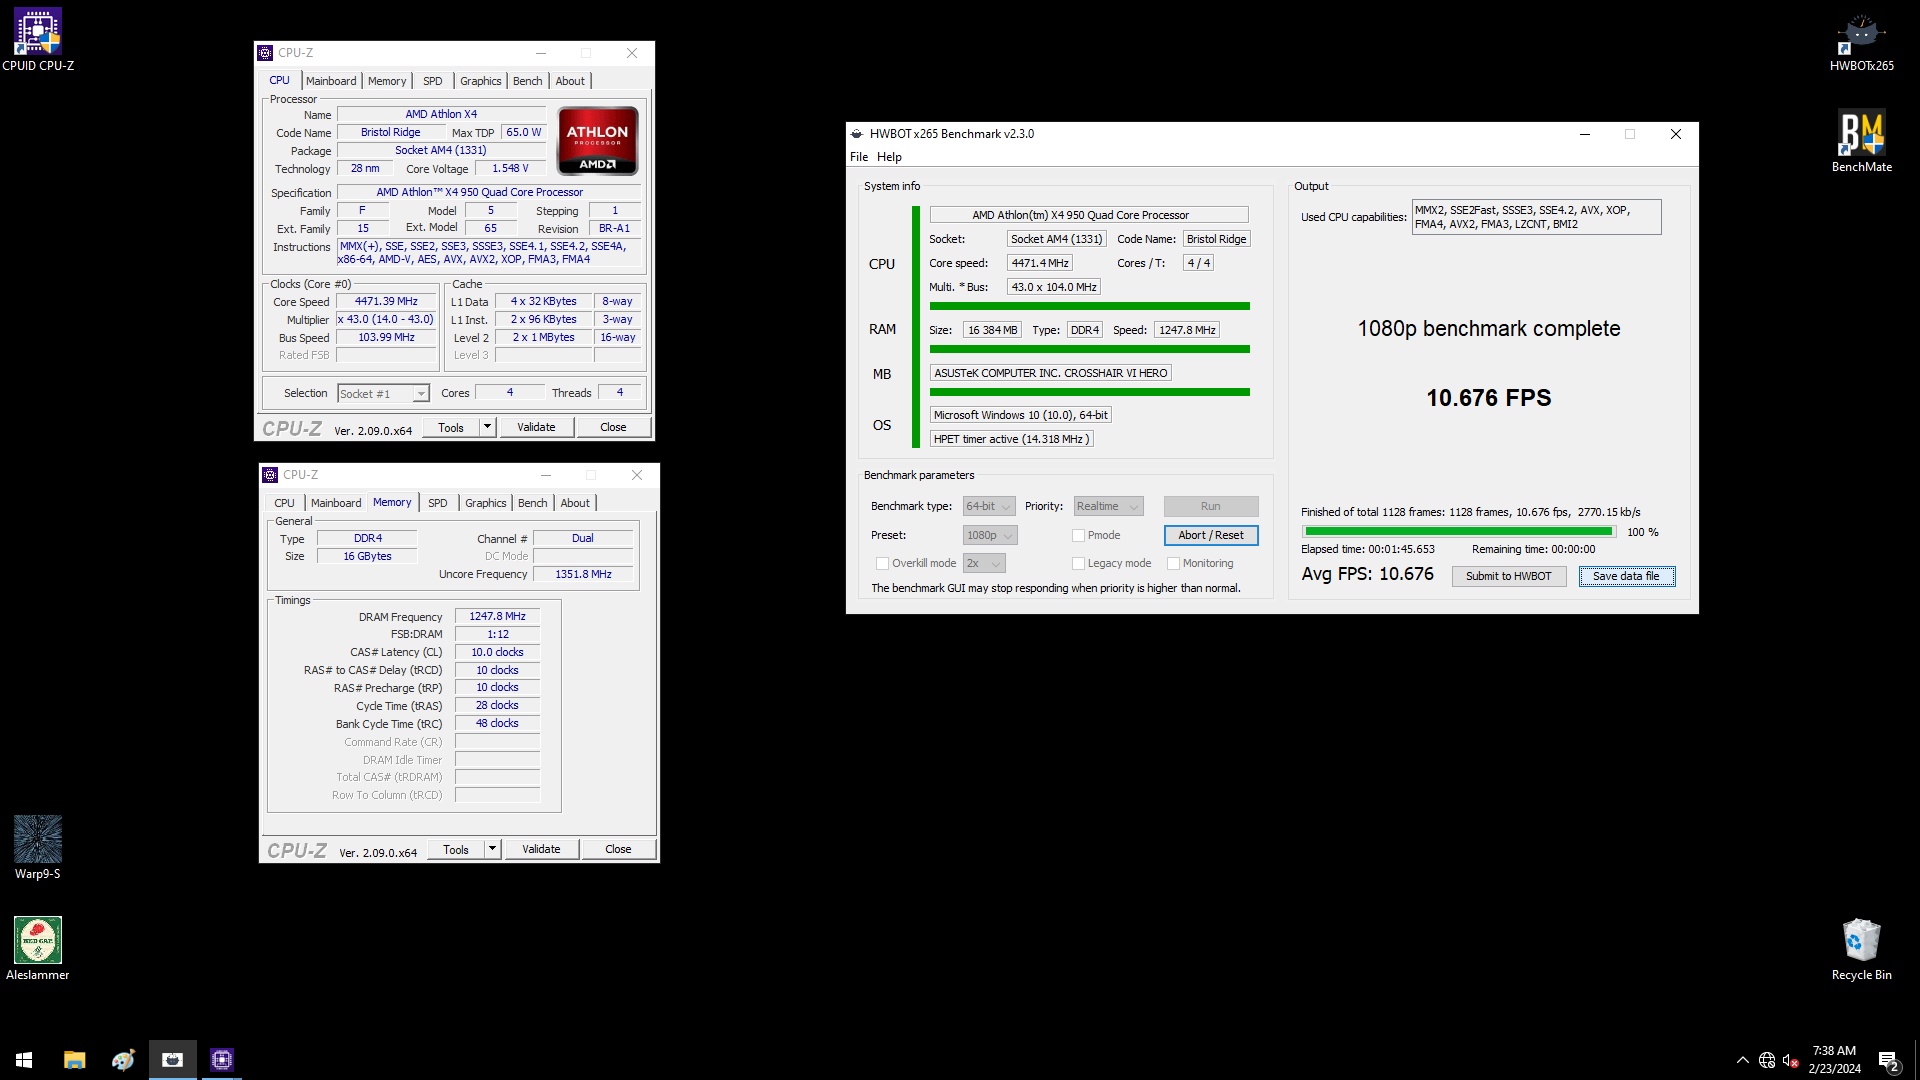
Task: Open the HWBOTx265 desktop shortcut
Action: pyautogui.click(x=1861, y=40)
